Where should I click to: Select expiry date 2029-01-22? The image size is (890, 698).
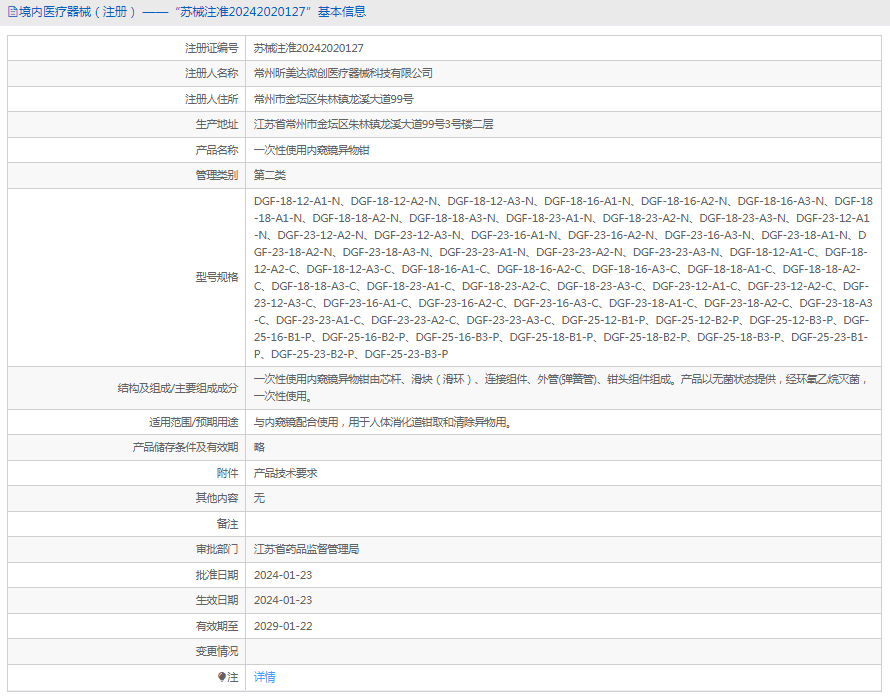coord(283,626)
